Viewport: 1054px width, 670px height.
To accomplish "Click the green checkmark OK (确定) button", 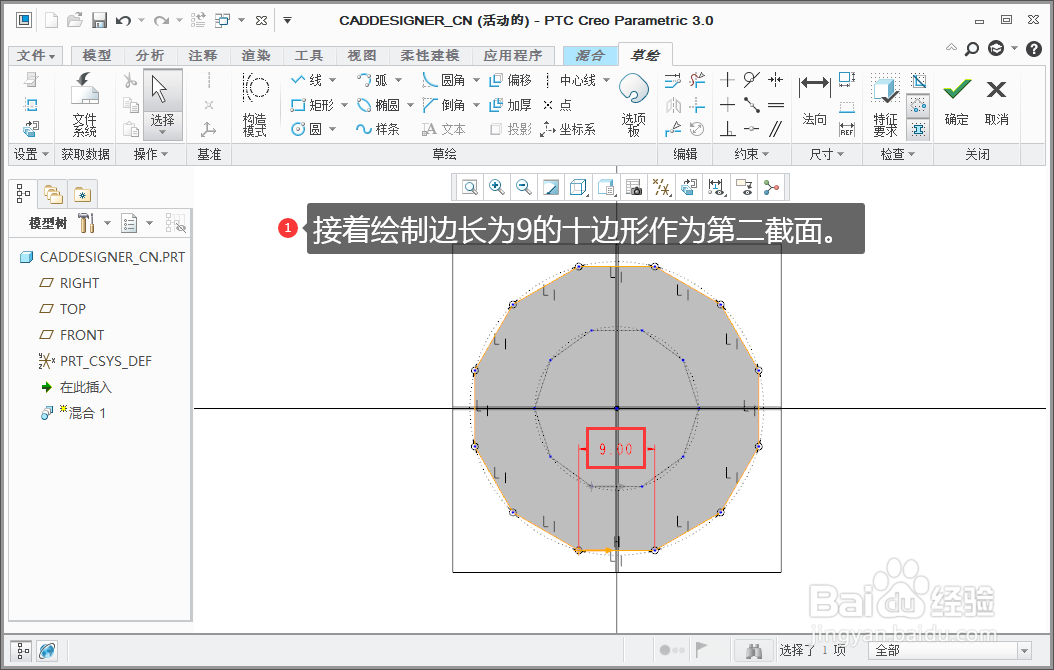I will [957, 101].
